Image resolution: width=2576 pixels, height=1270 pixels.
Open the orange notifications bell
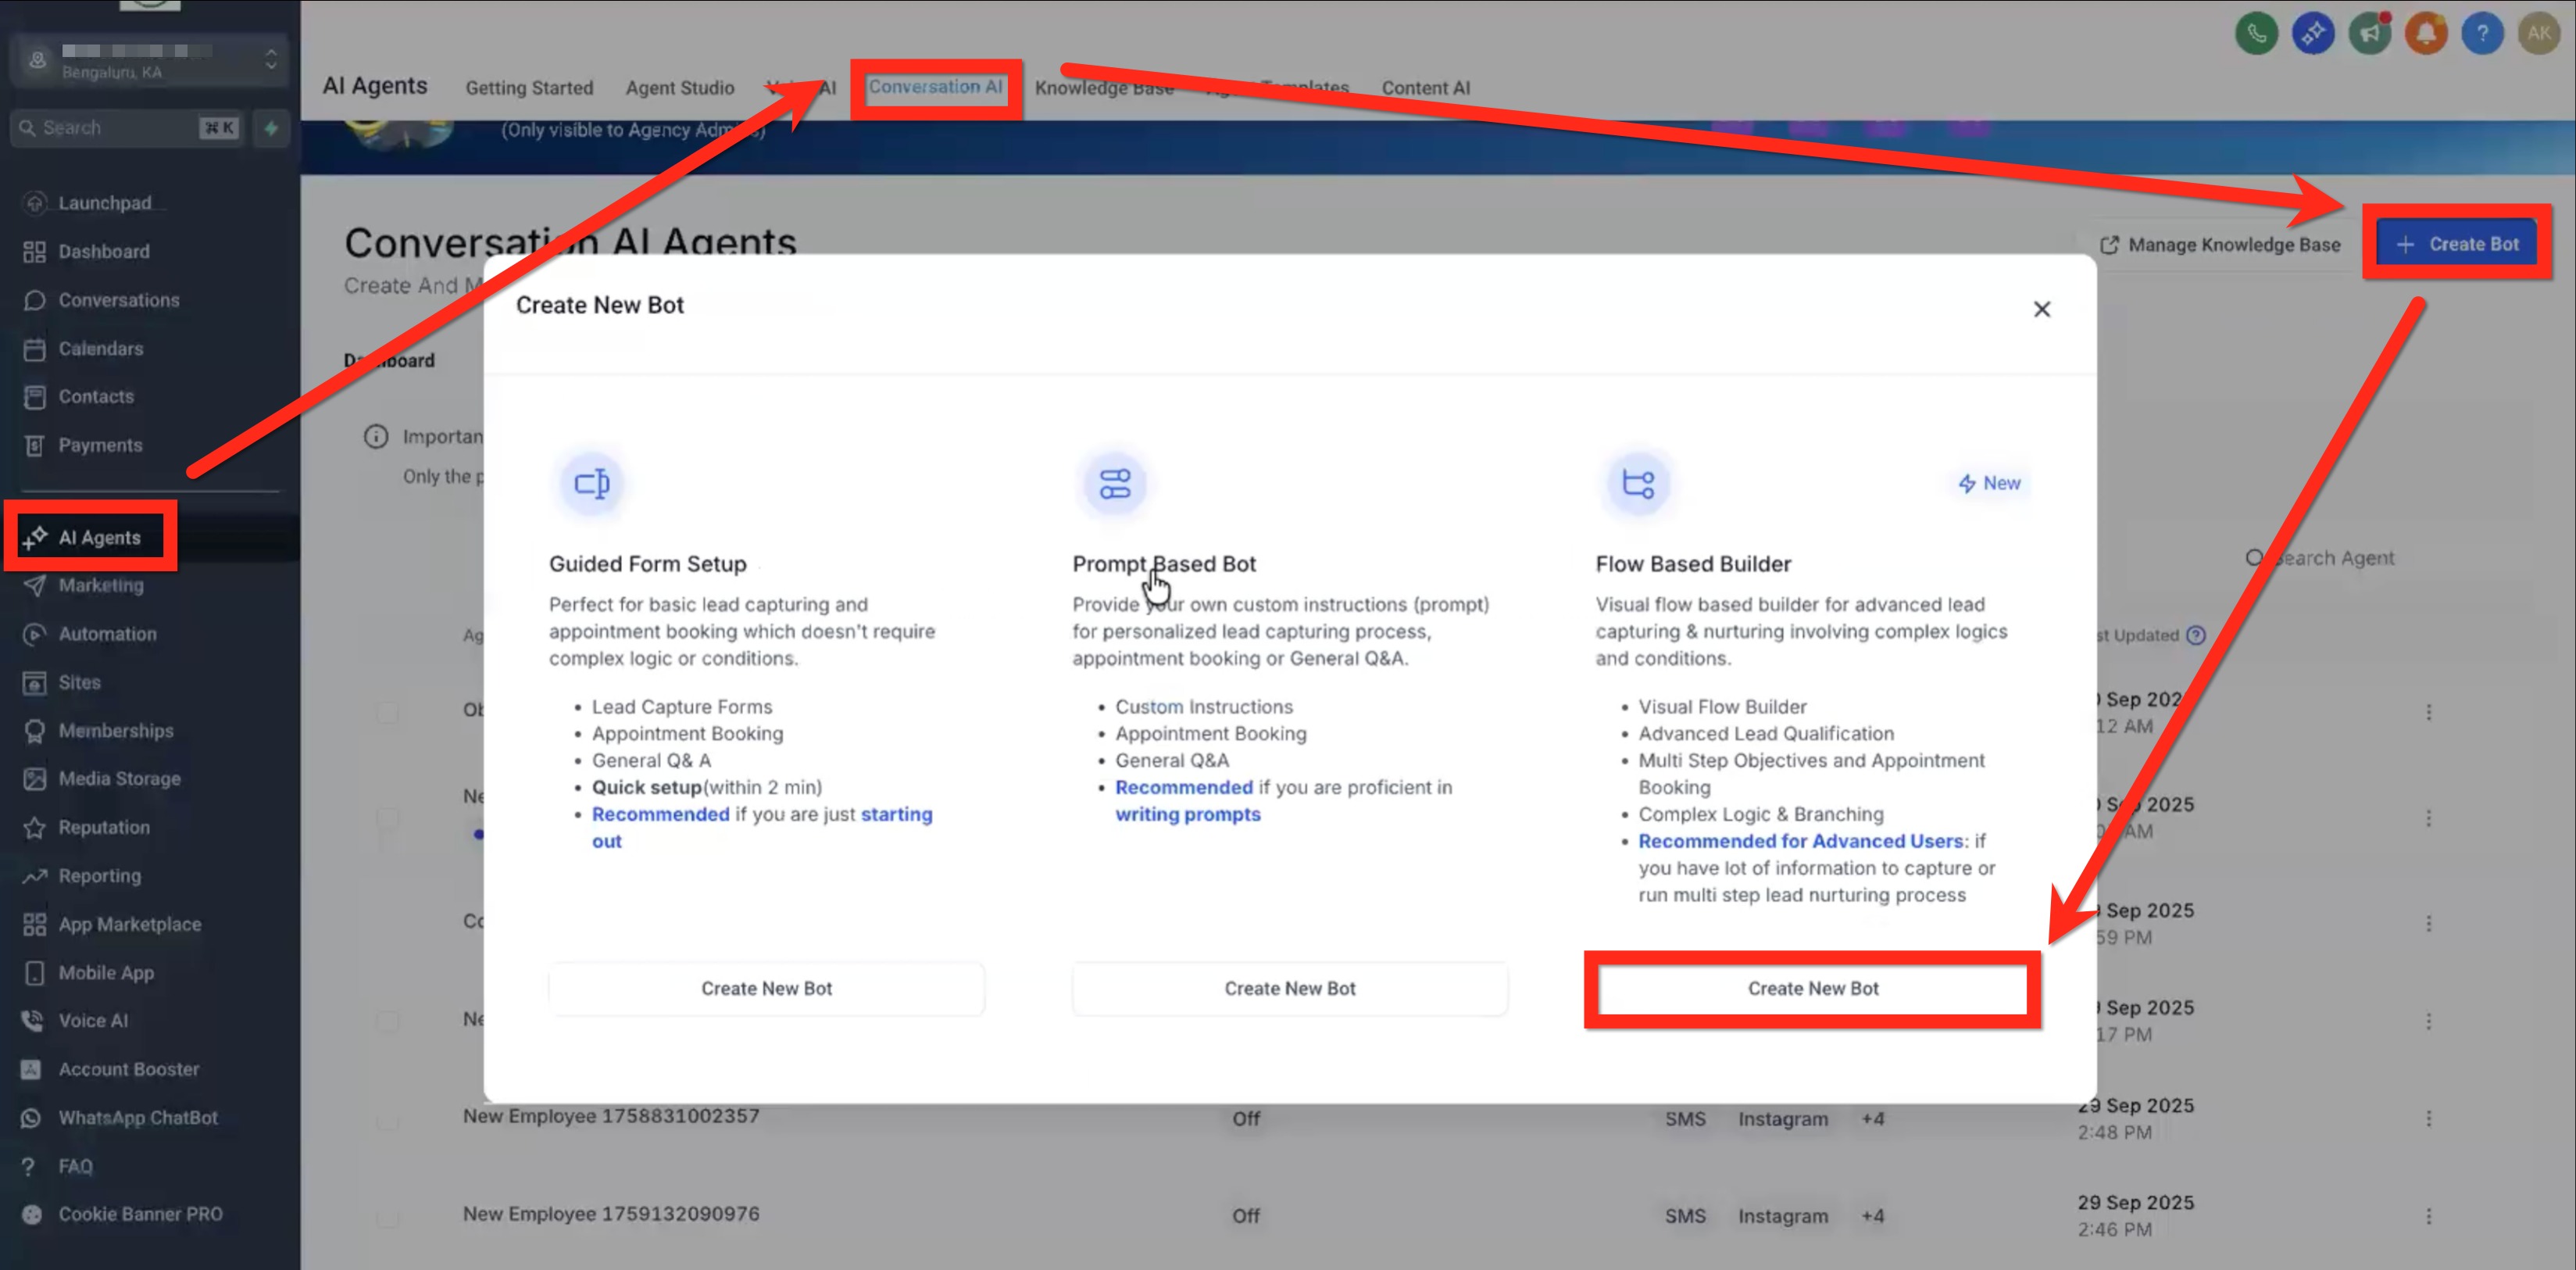[2425, 34]
